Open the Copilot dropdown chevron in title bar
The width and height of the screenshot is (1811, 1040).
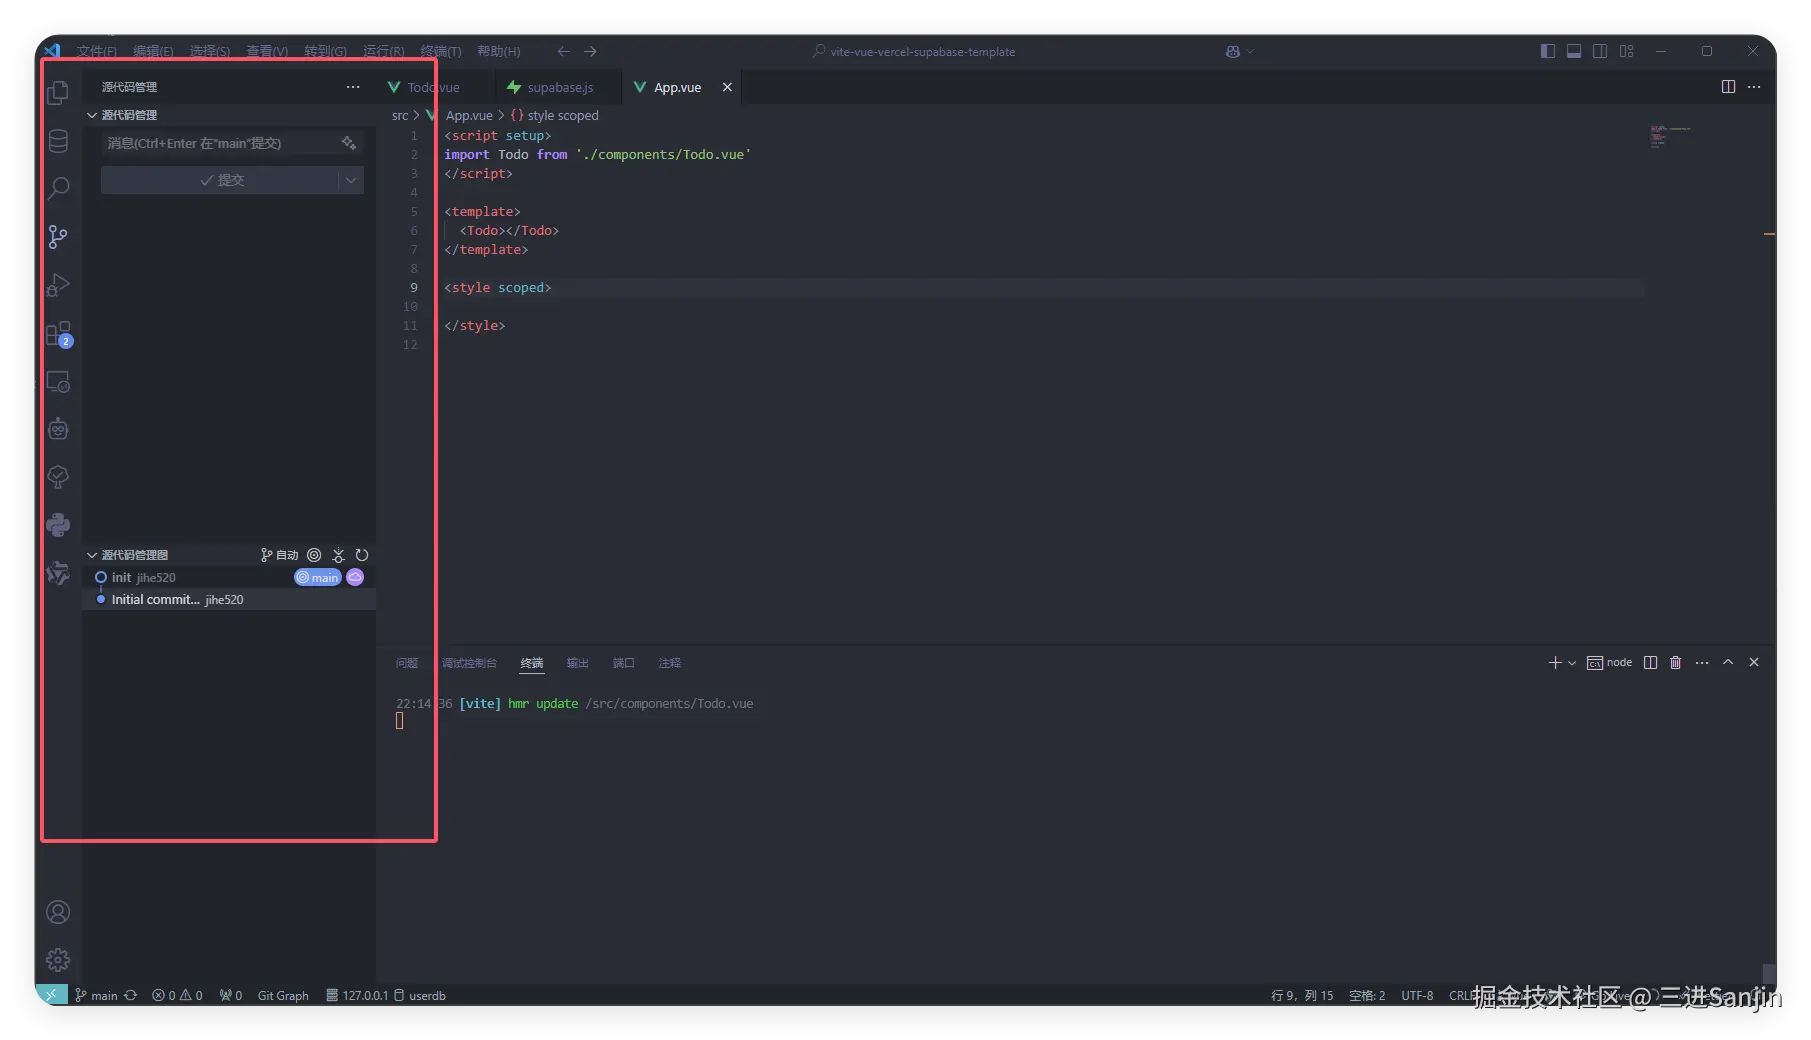1250,51
